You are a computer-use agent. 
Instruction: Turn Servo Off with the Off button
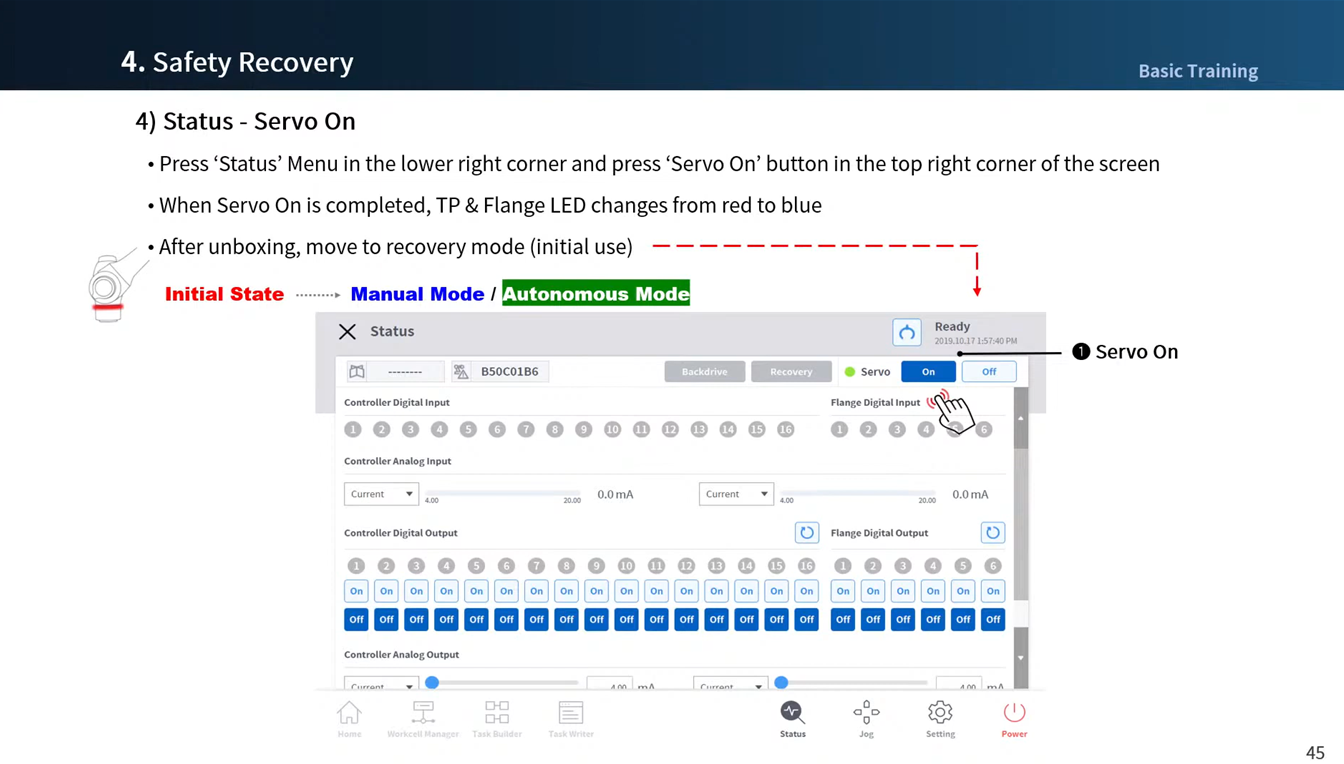point(989,372)
